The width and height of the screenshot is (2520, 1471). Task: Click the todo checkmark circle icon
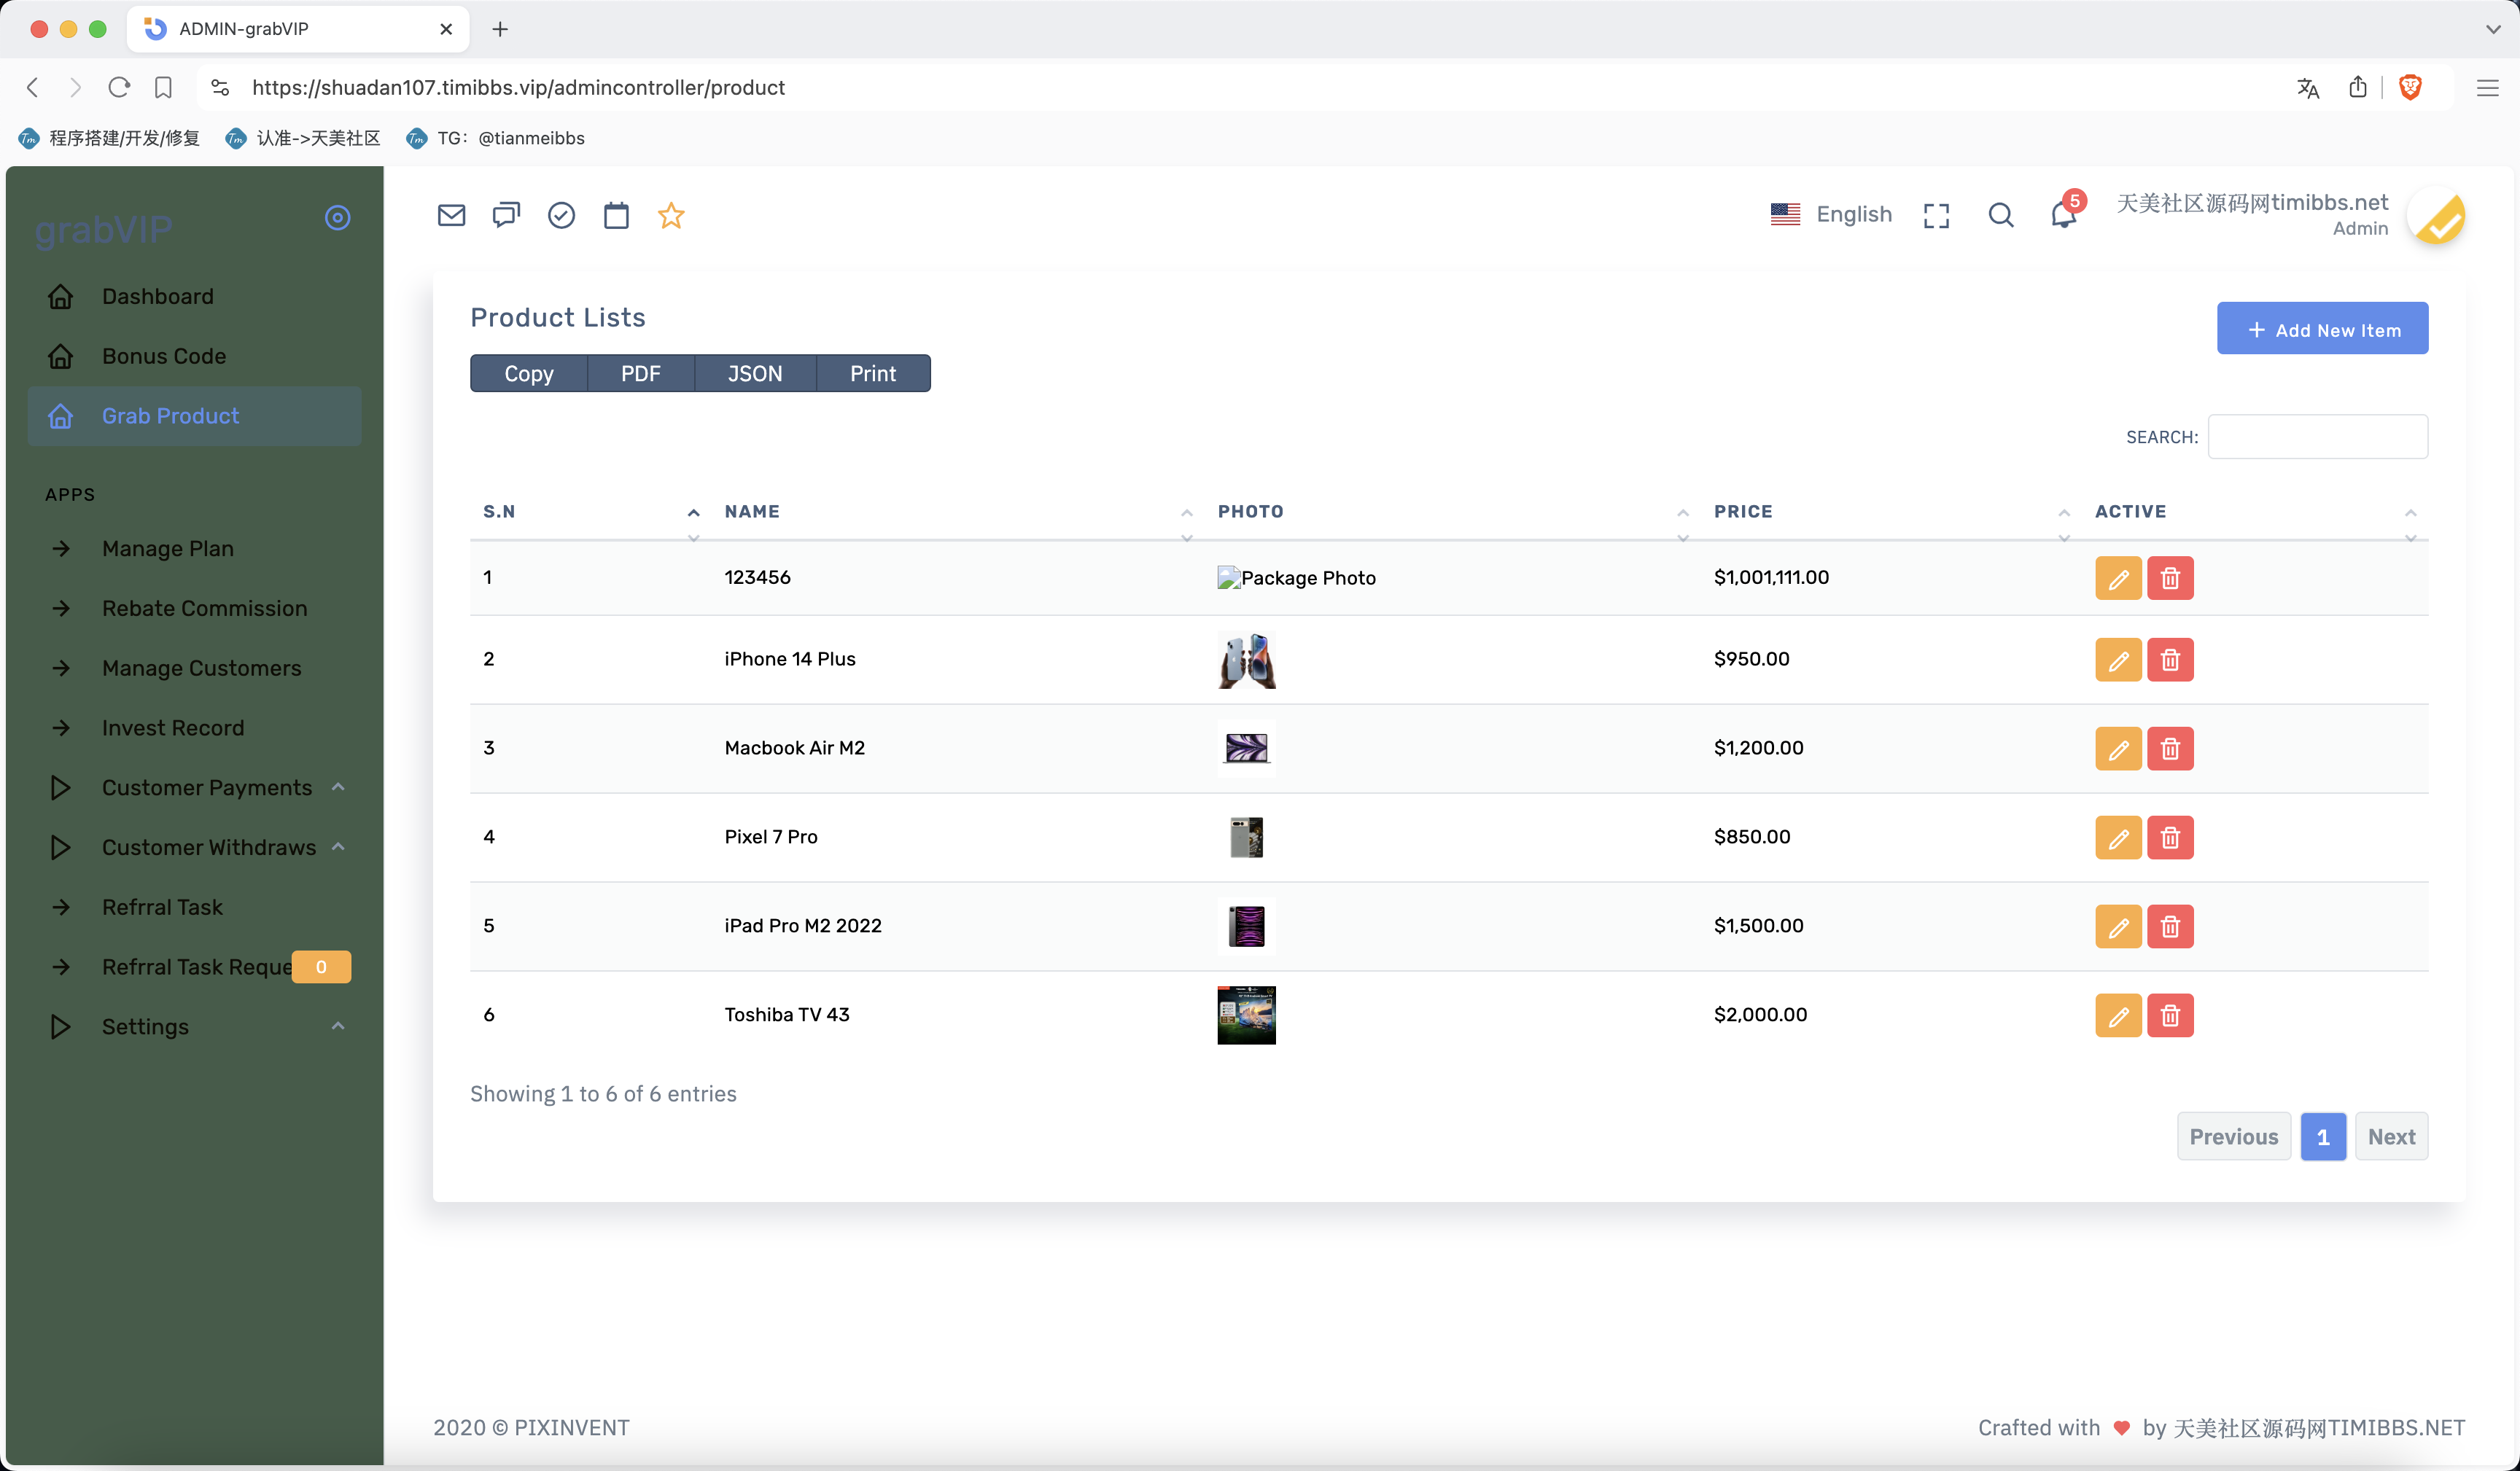pos(561,215)
